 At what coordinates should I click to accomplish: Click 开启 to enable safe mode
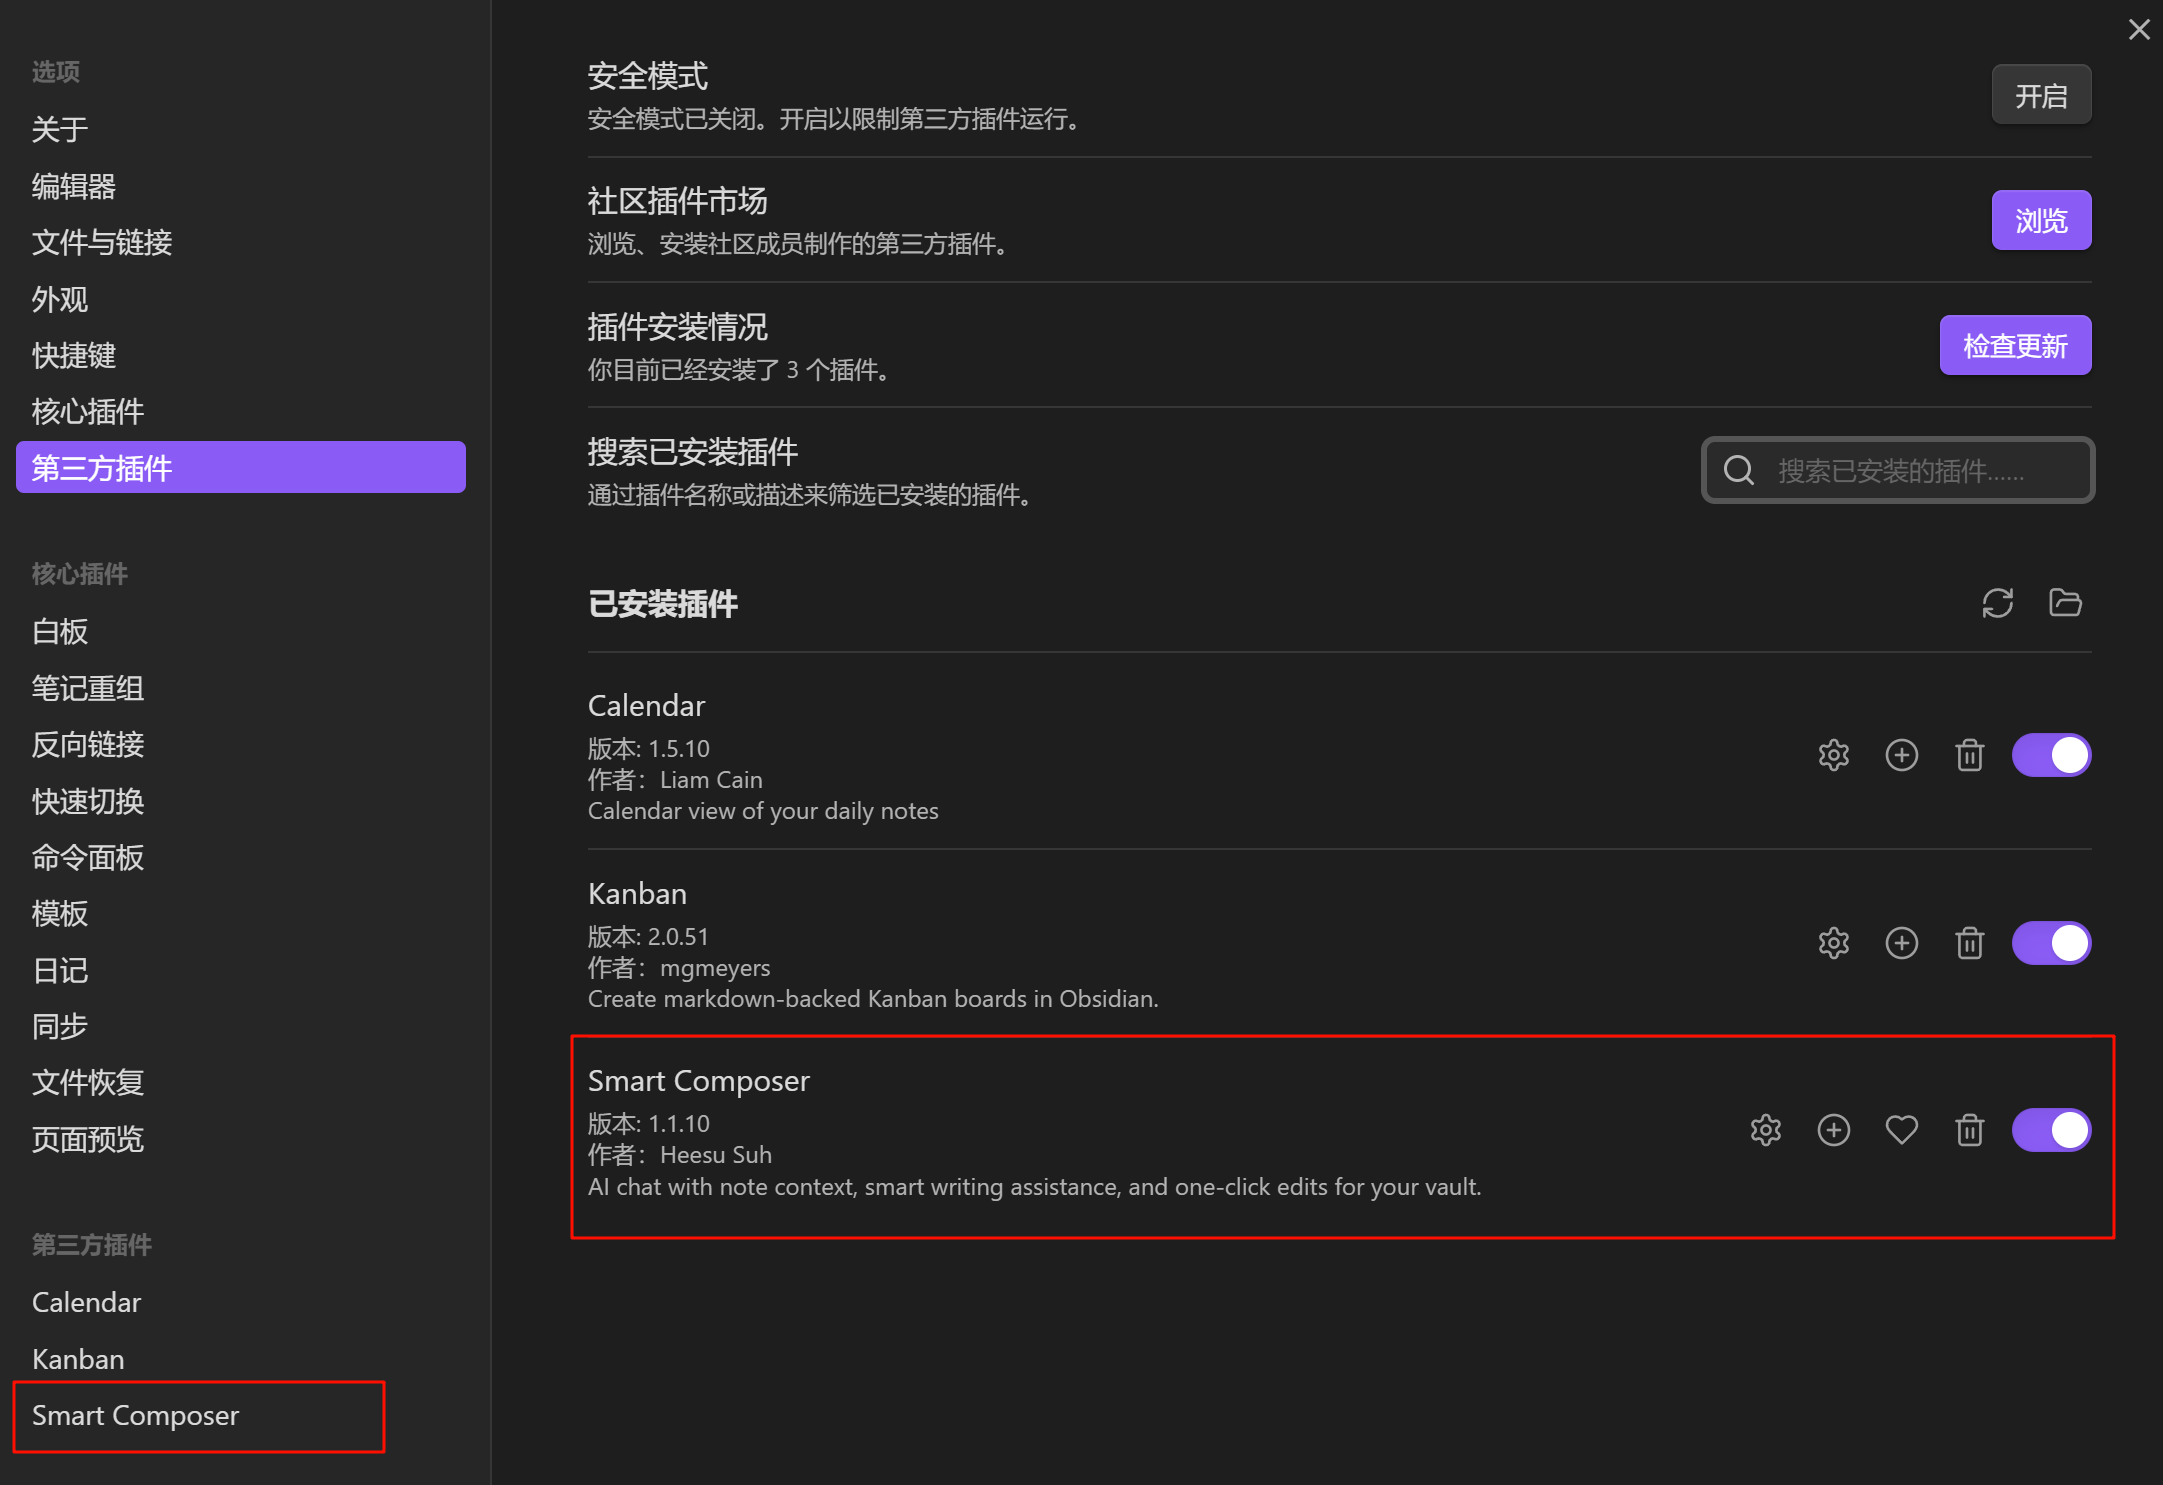2040,95
